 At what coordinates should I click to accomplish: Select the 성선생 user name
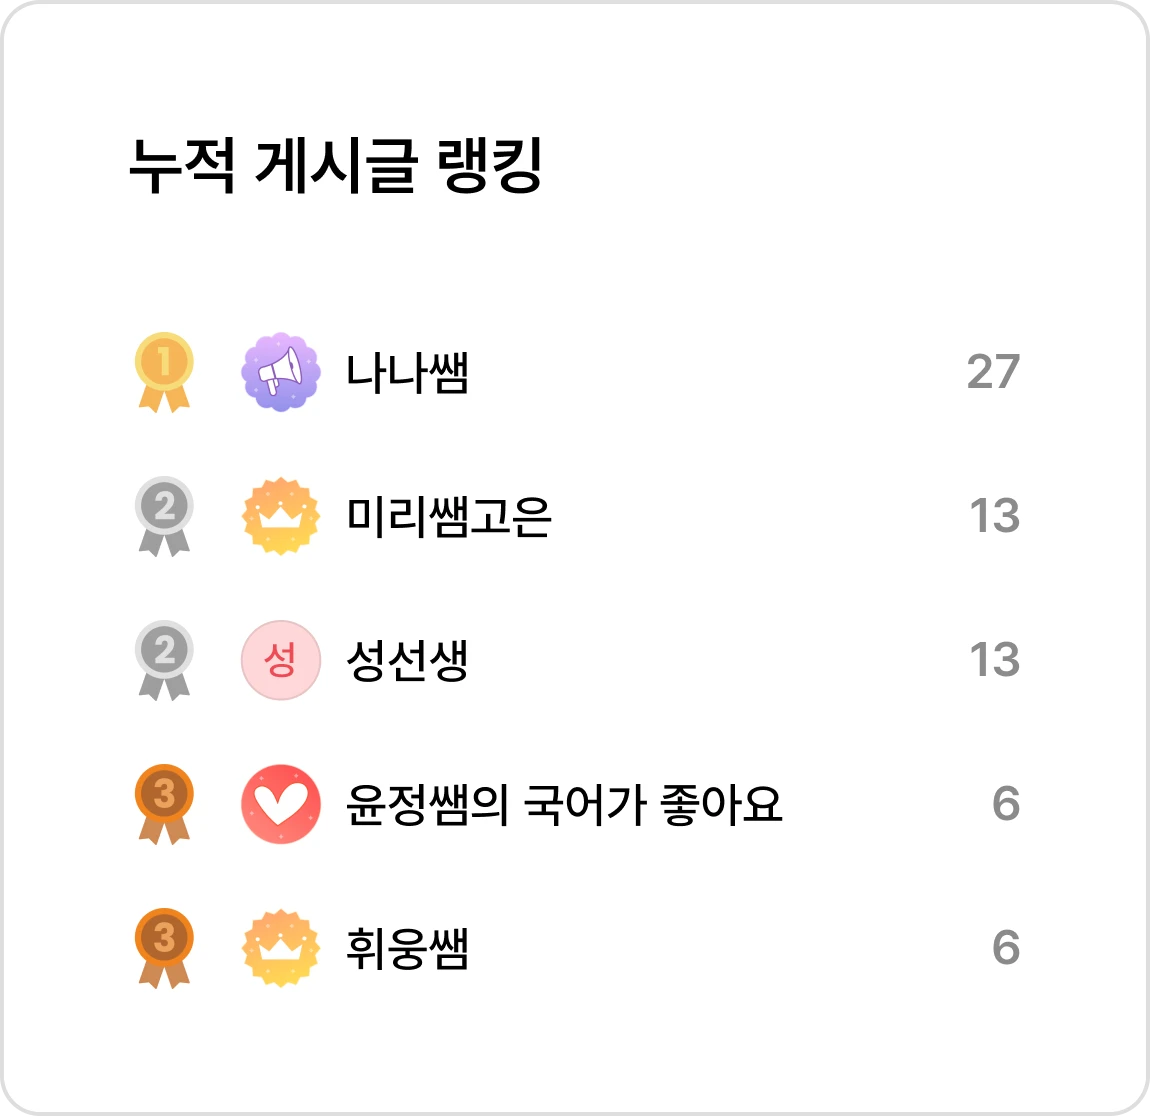pos(407,661)
